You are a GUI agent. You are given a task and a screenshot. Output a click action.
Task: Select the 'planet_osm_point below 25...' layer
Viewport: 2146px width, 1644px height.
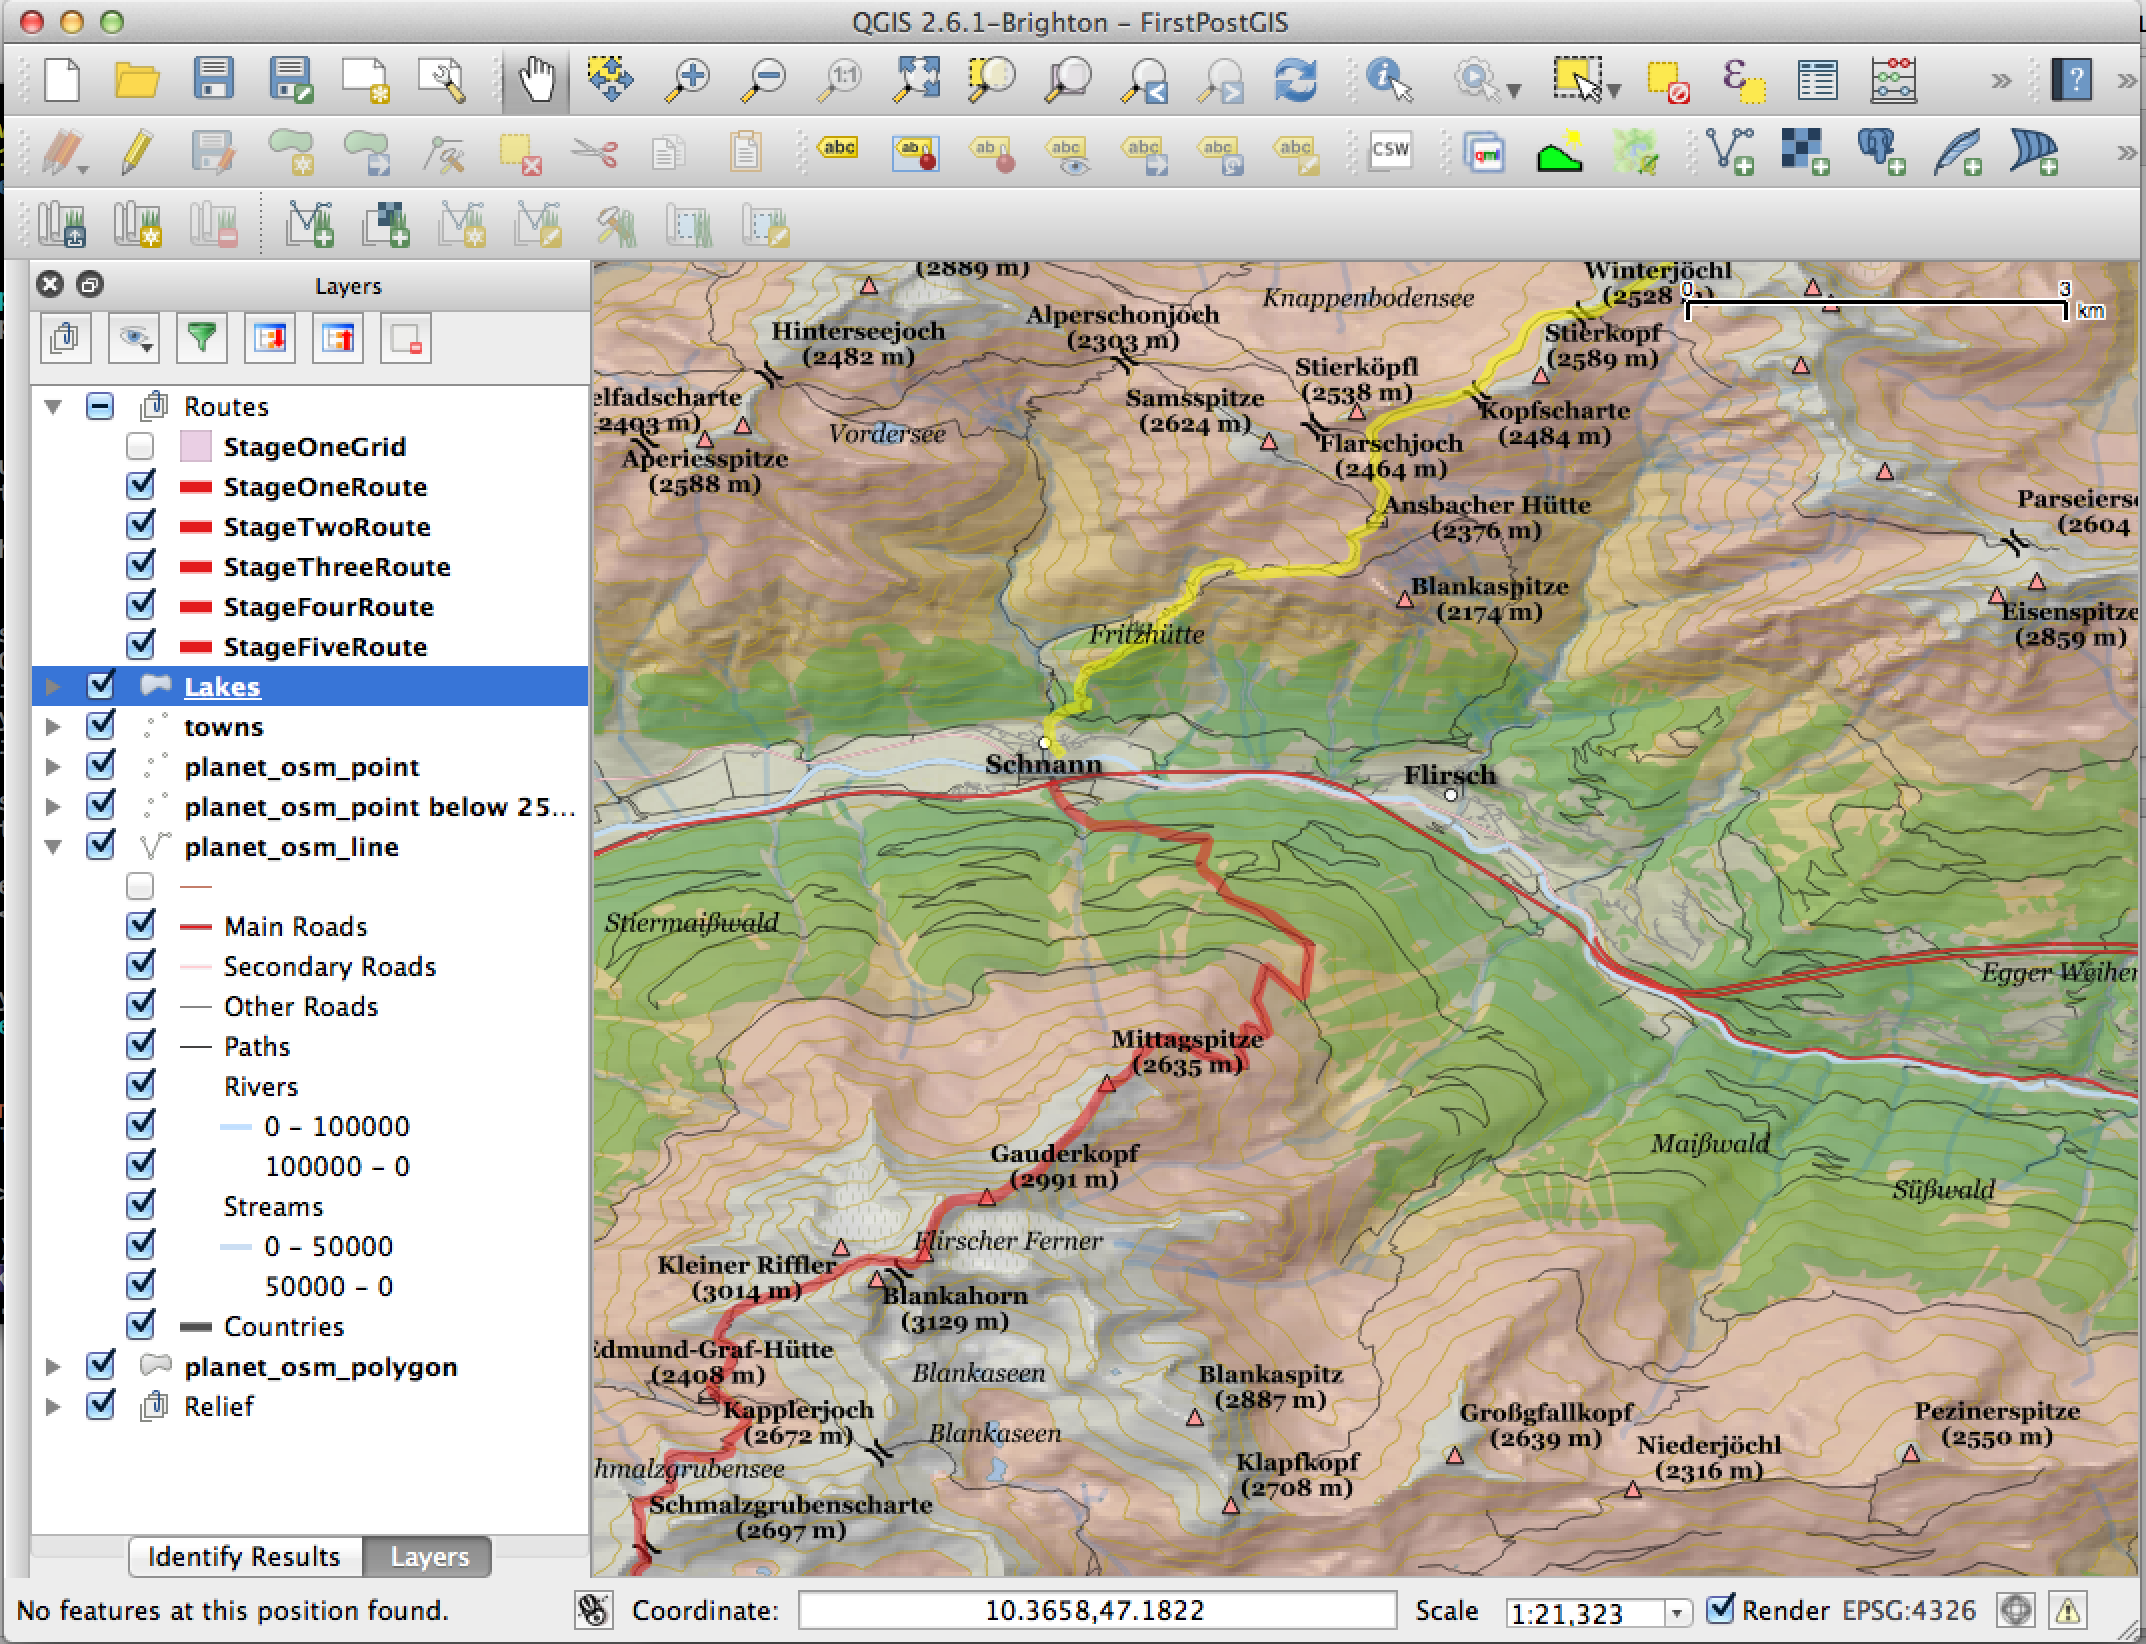tap(380, 806)
